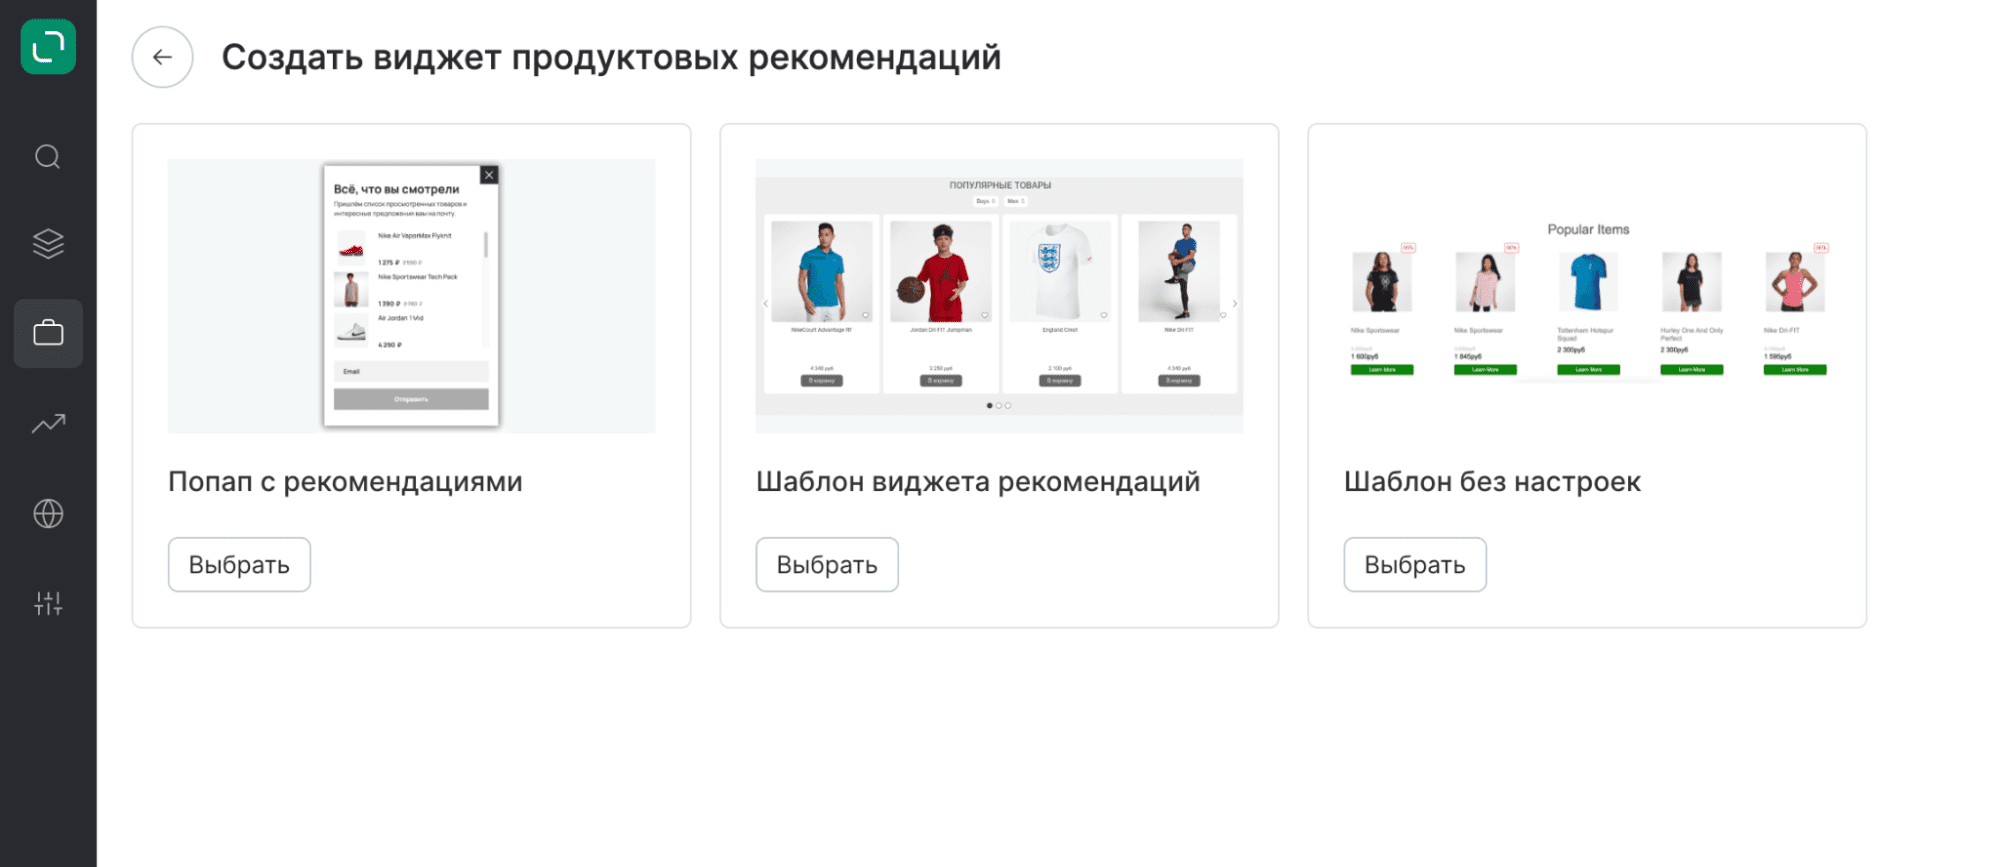Click the title Шаблон виджета рекомендаций
The height and width of the screenshot is (867, 1999).
point(977,481)
